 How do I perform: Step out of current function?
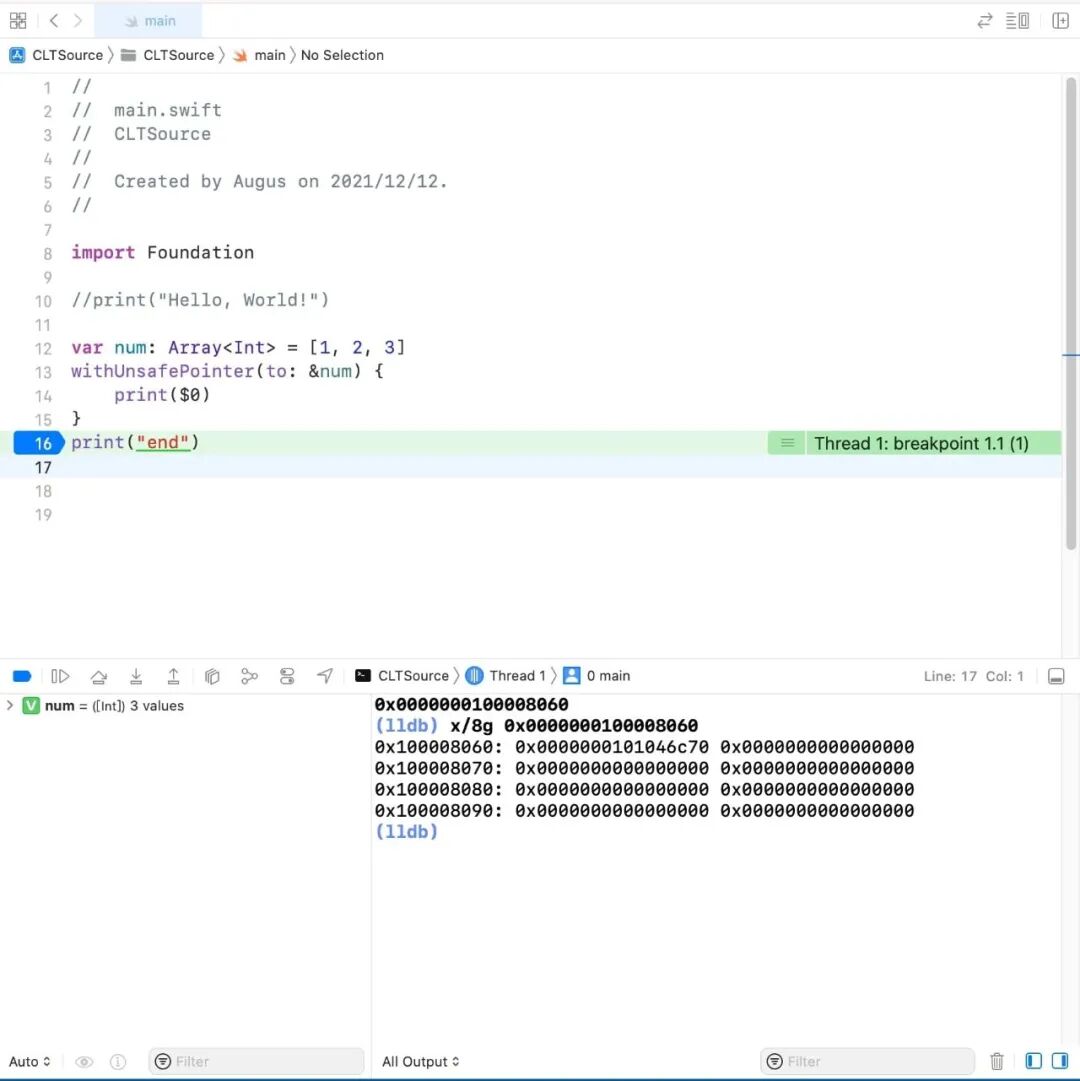(x=173, y=676)
